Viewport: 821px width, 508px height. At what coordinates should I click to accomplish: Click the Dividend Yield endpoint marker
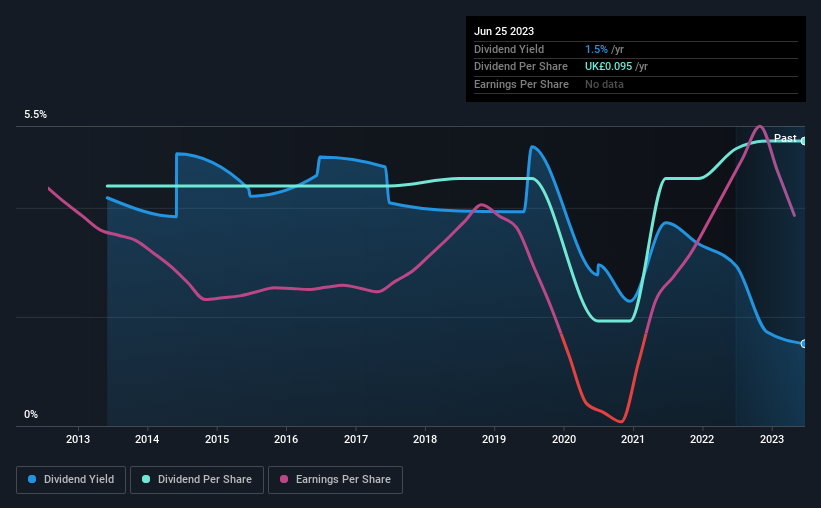[804, 344]
